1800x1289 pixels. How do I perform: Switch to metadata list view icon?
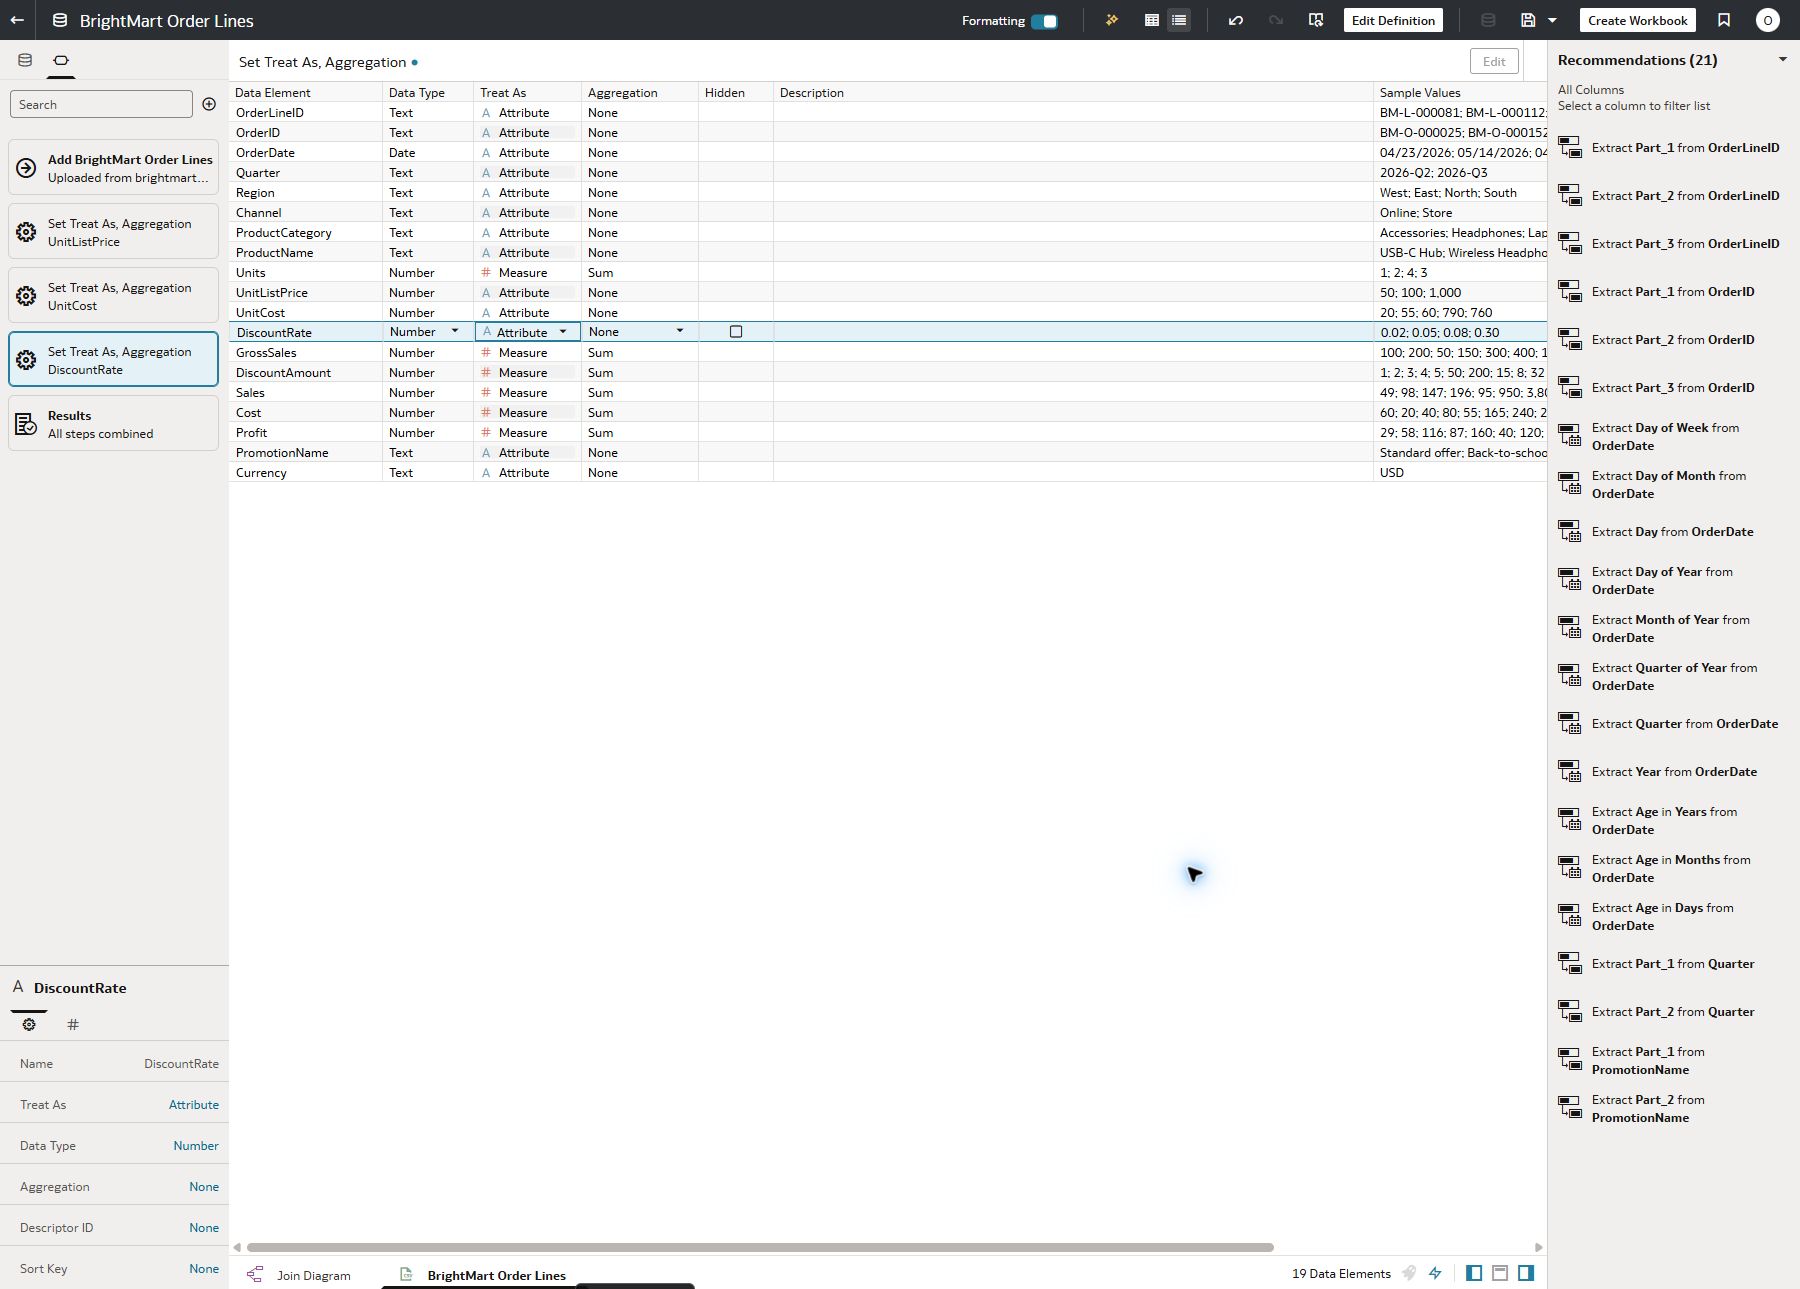coord(1179,20)
